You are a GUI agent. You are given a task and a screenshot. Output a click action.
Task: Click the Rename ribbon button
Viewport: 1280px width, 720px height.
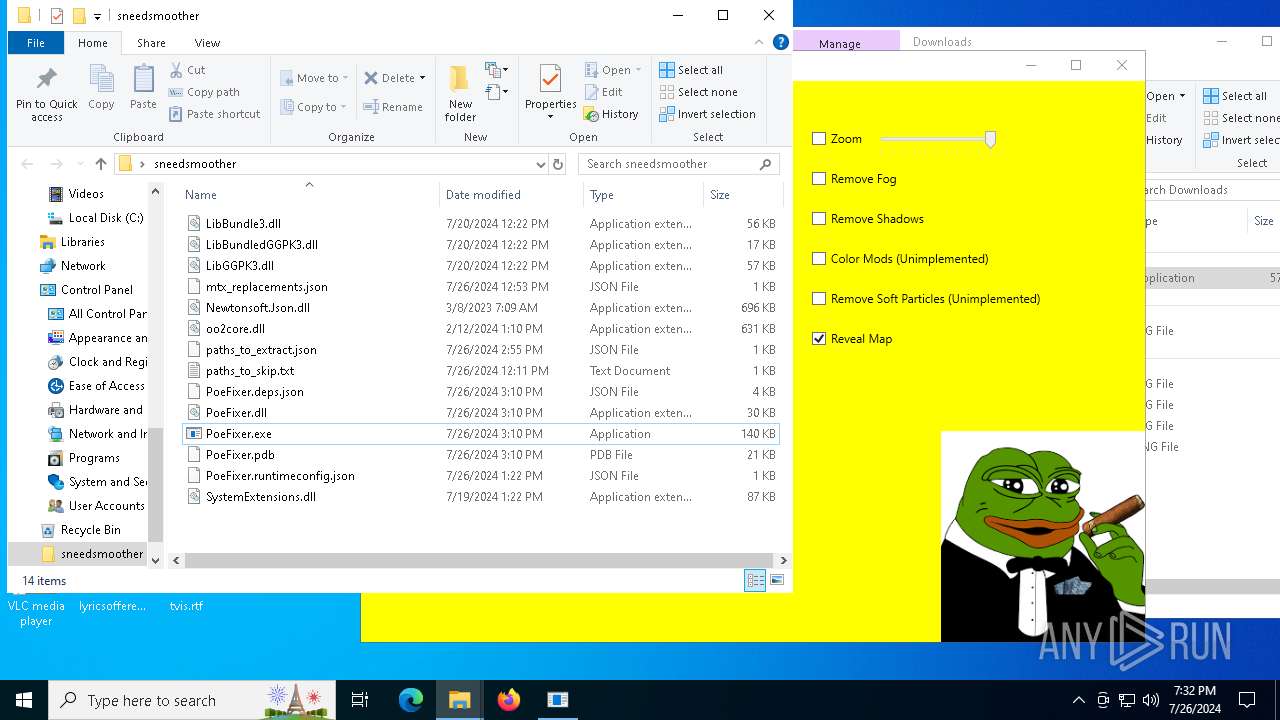coord(393,107)
